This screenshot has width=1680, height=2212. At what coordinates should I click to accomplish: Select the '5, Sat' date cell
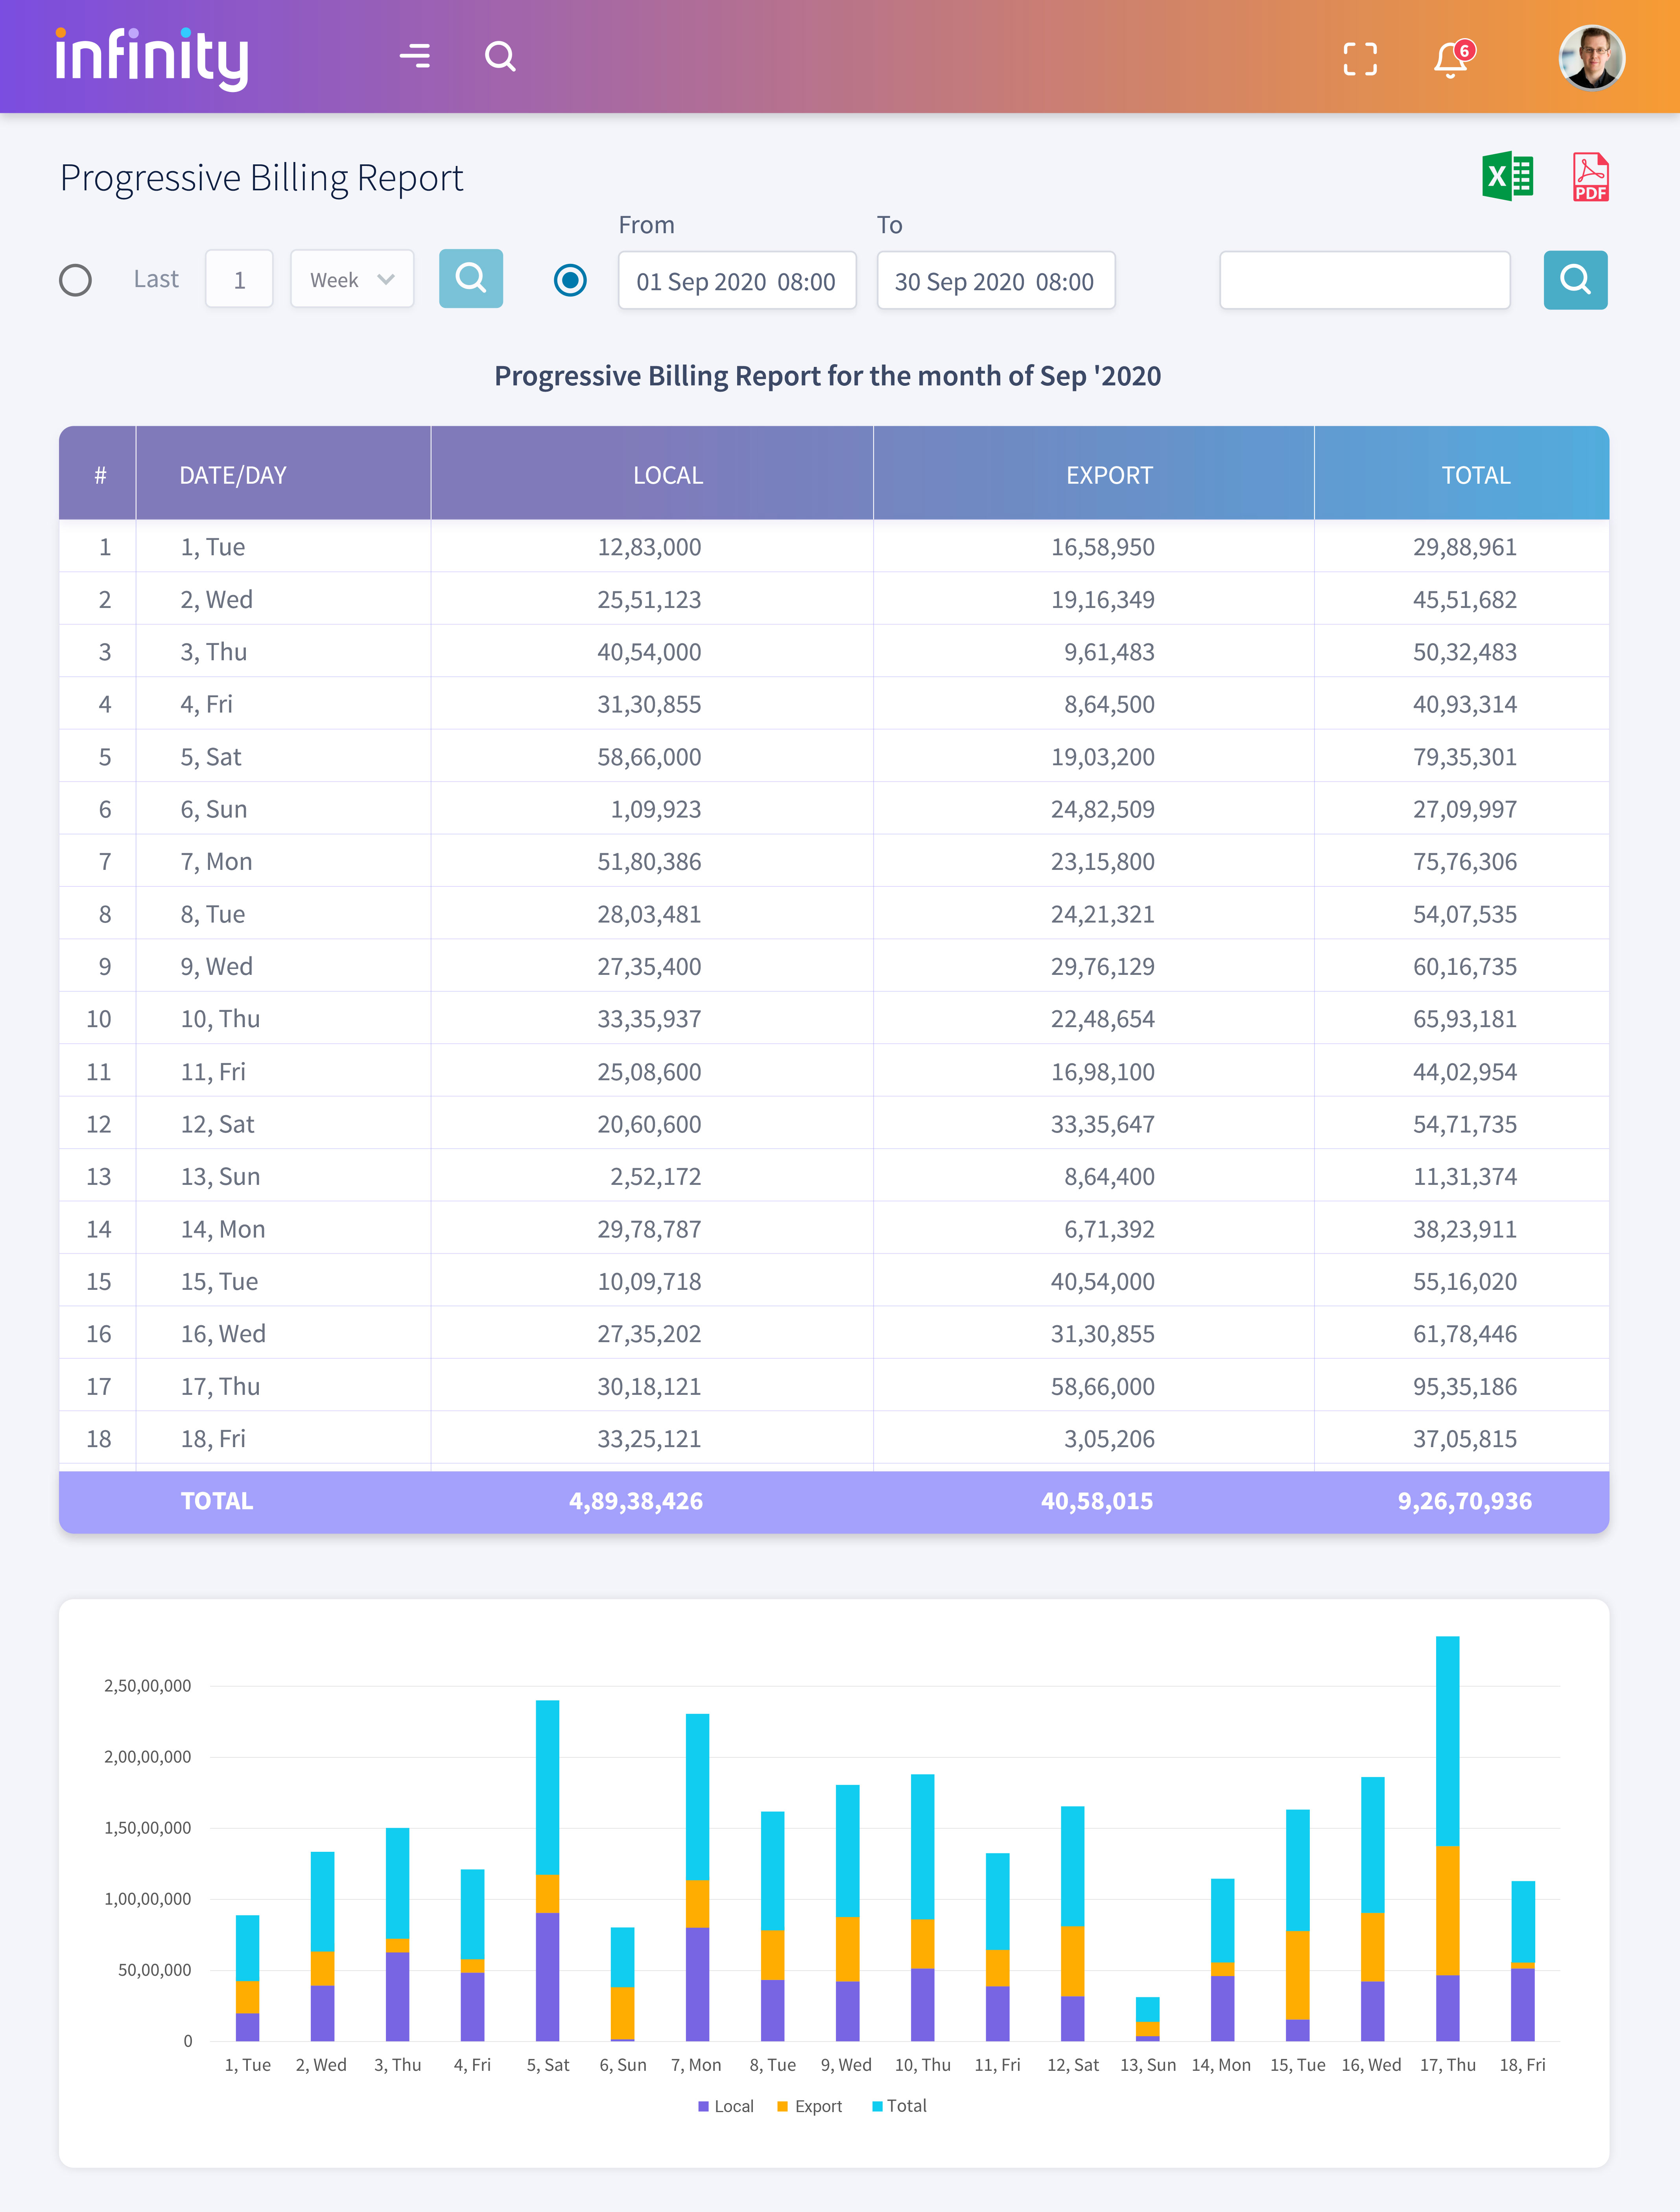tap(211, 757)
